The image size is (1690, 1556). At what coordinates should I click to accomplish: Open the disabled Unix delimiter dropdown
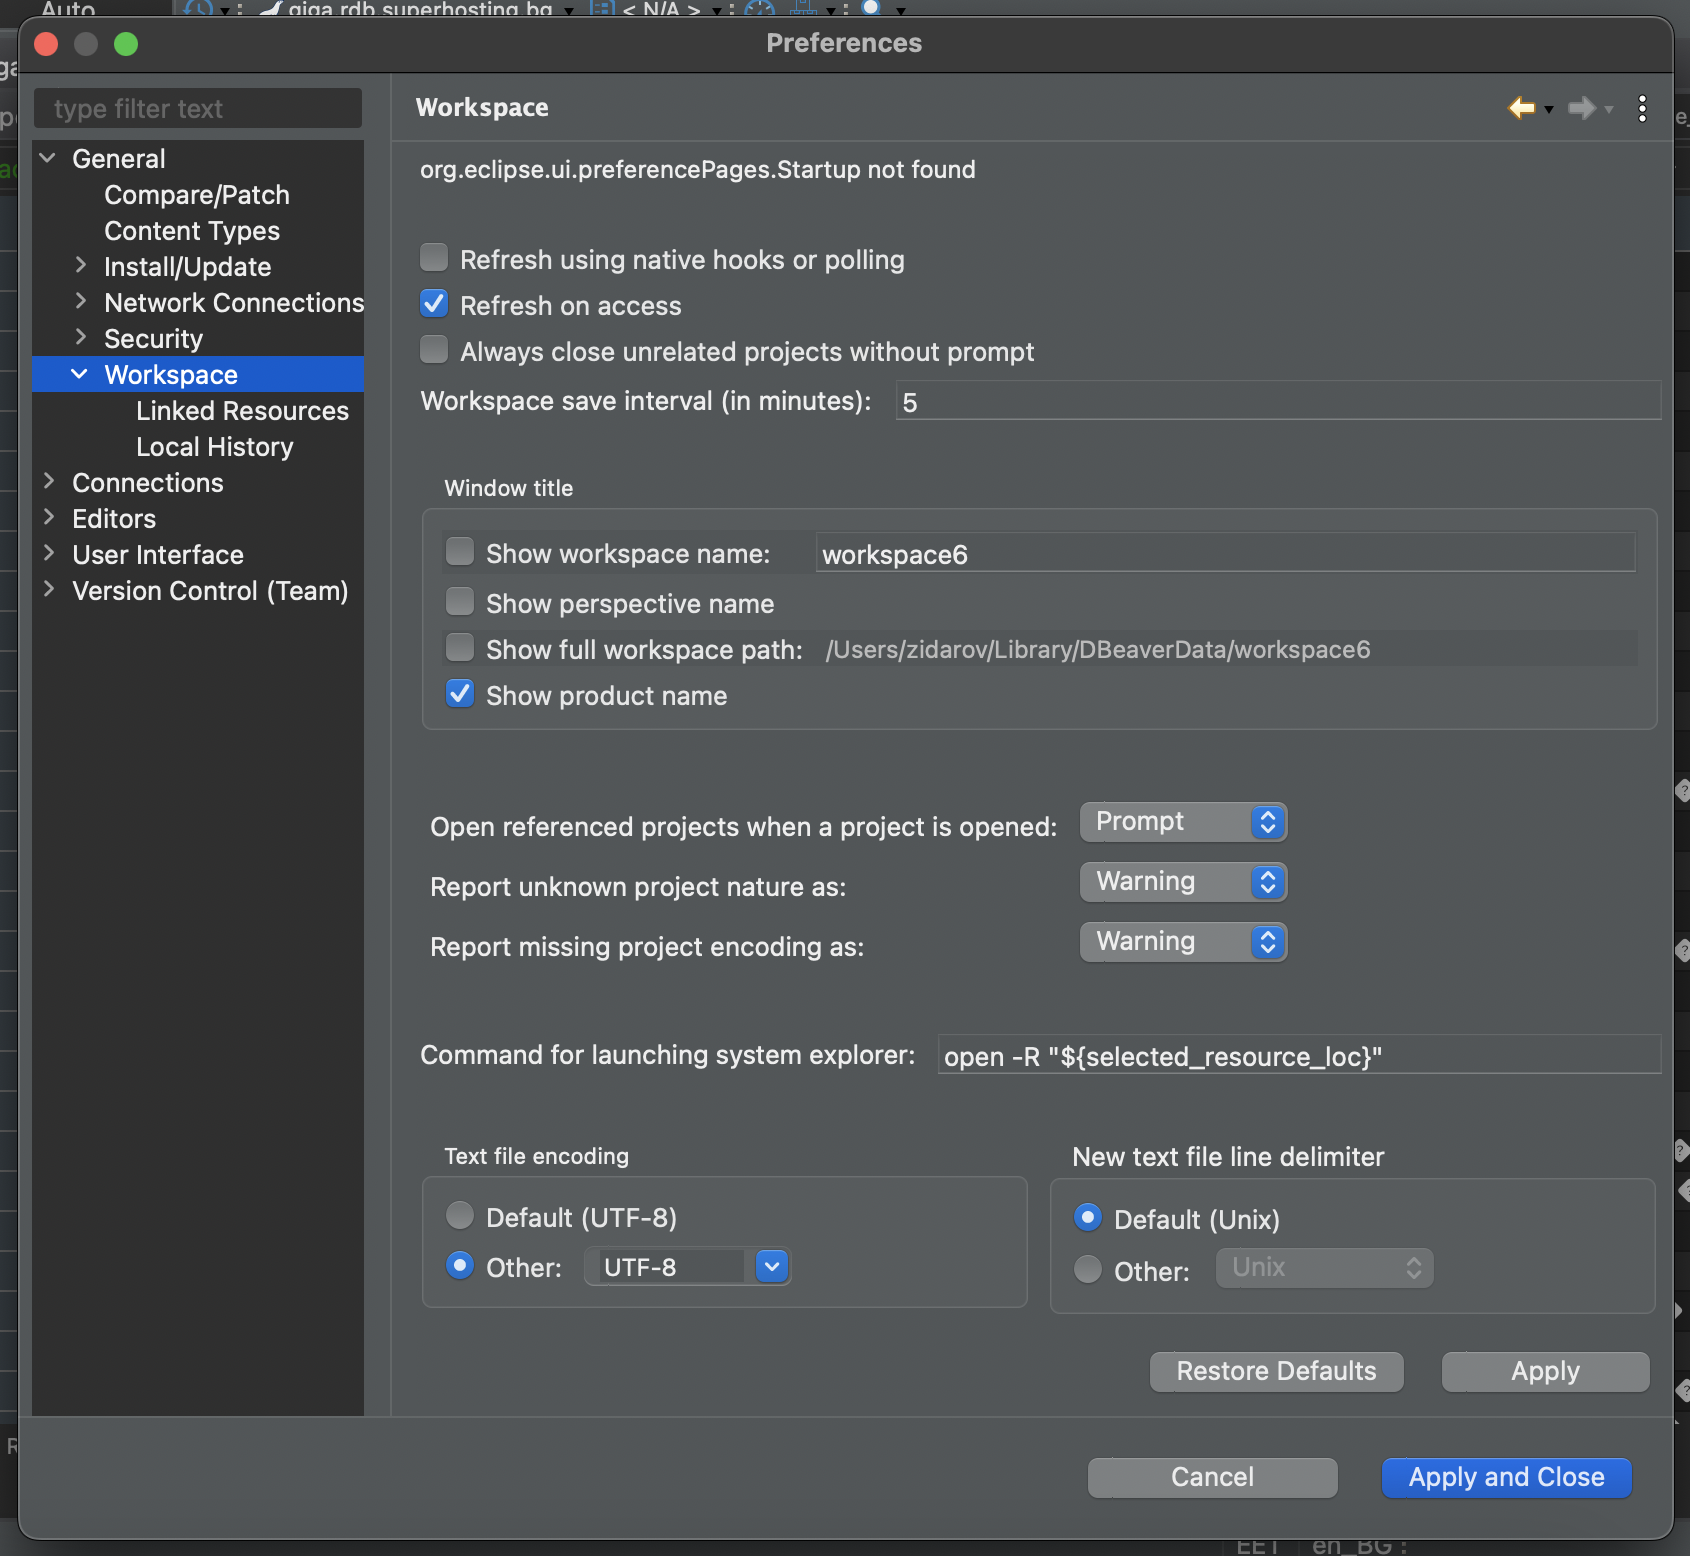[x=1325, y=1268]
